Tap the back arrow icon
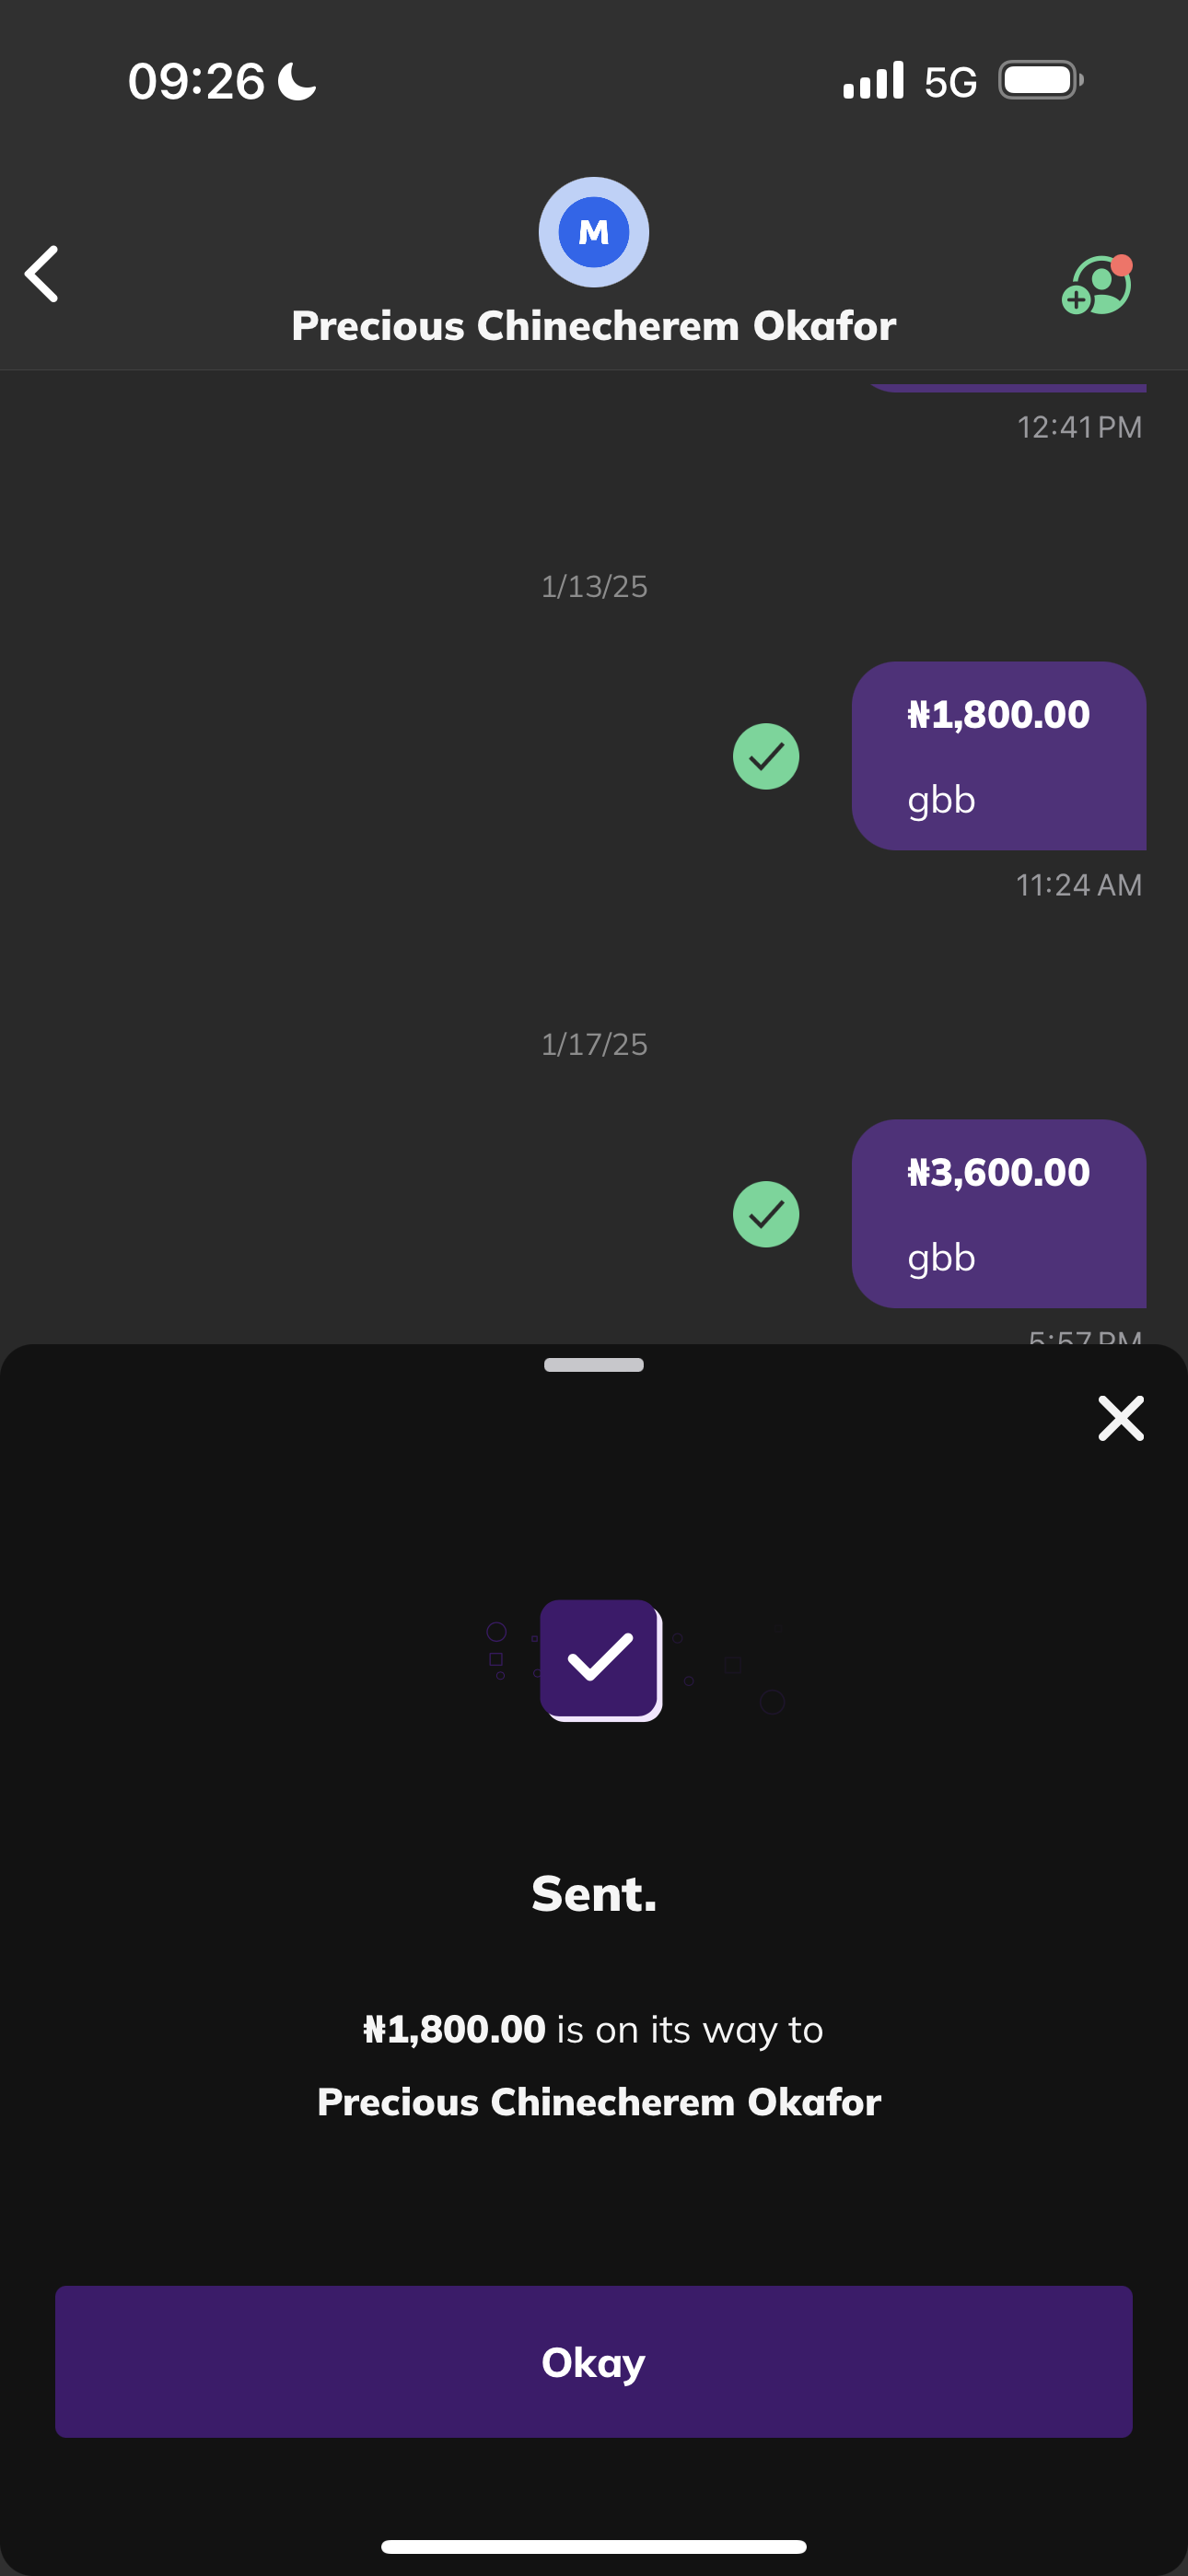Viewport: 1188px width, 2576px height. coord(42,273)
